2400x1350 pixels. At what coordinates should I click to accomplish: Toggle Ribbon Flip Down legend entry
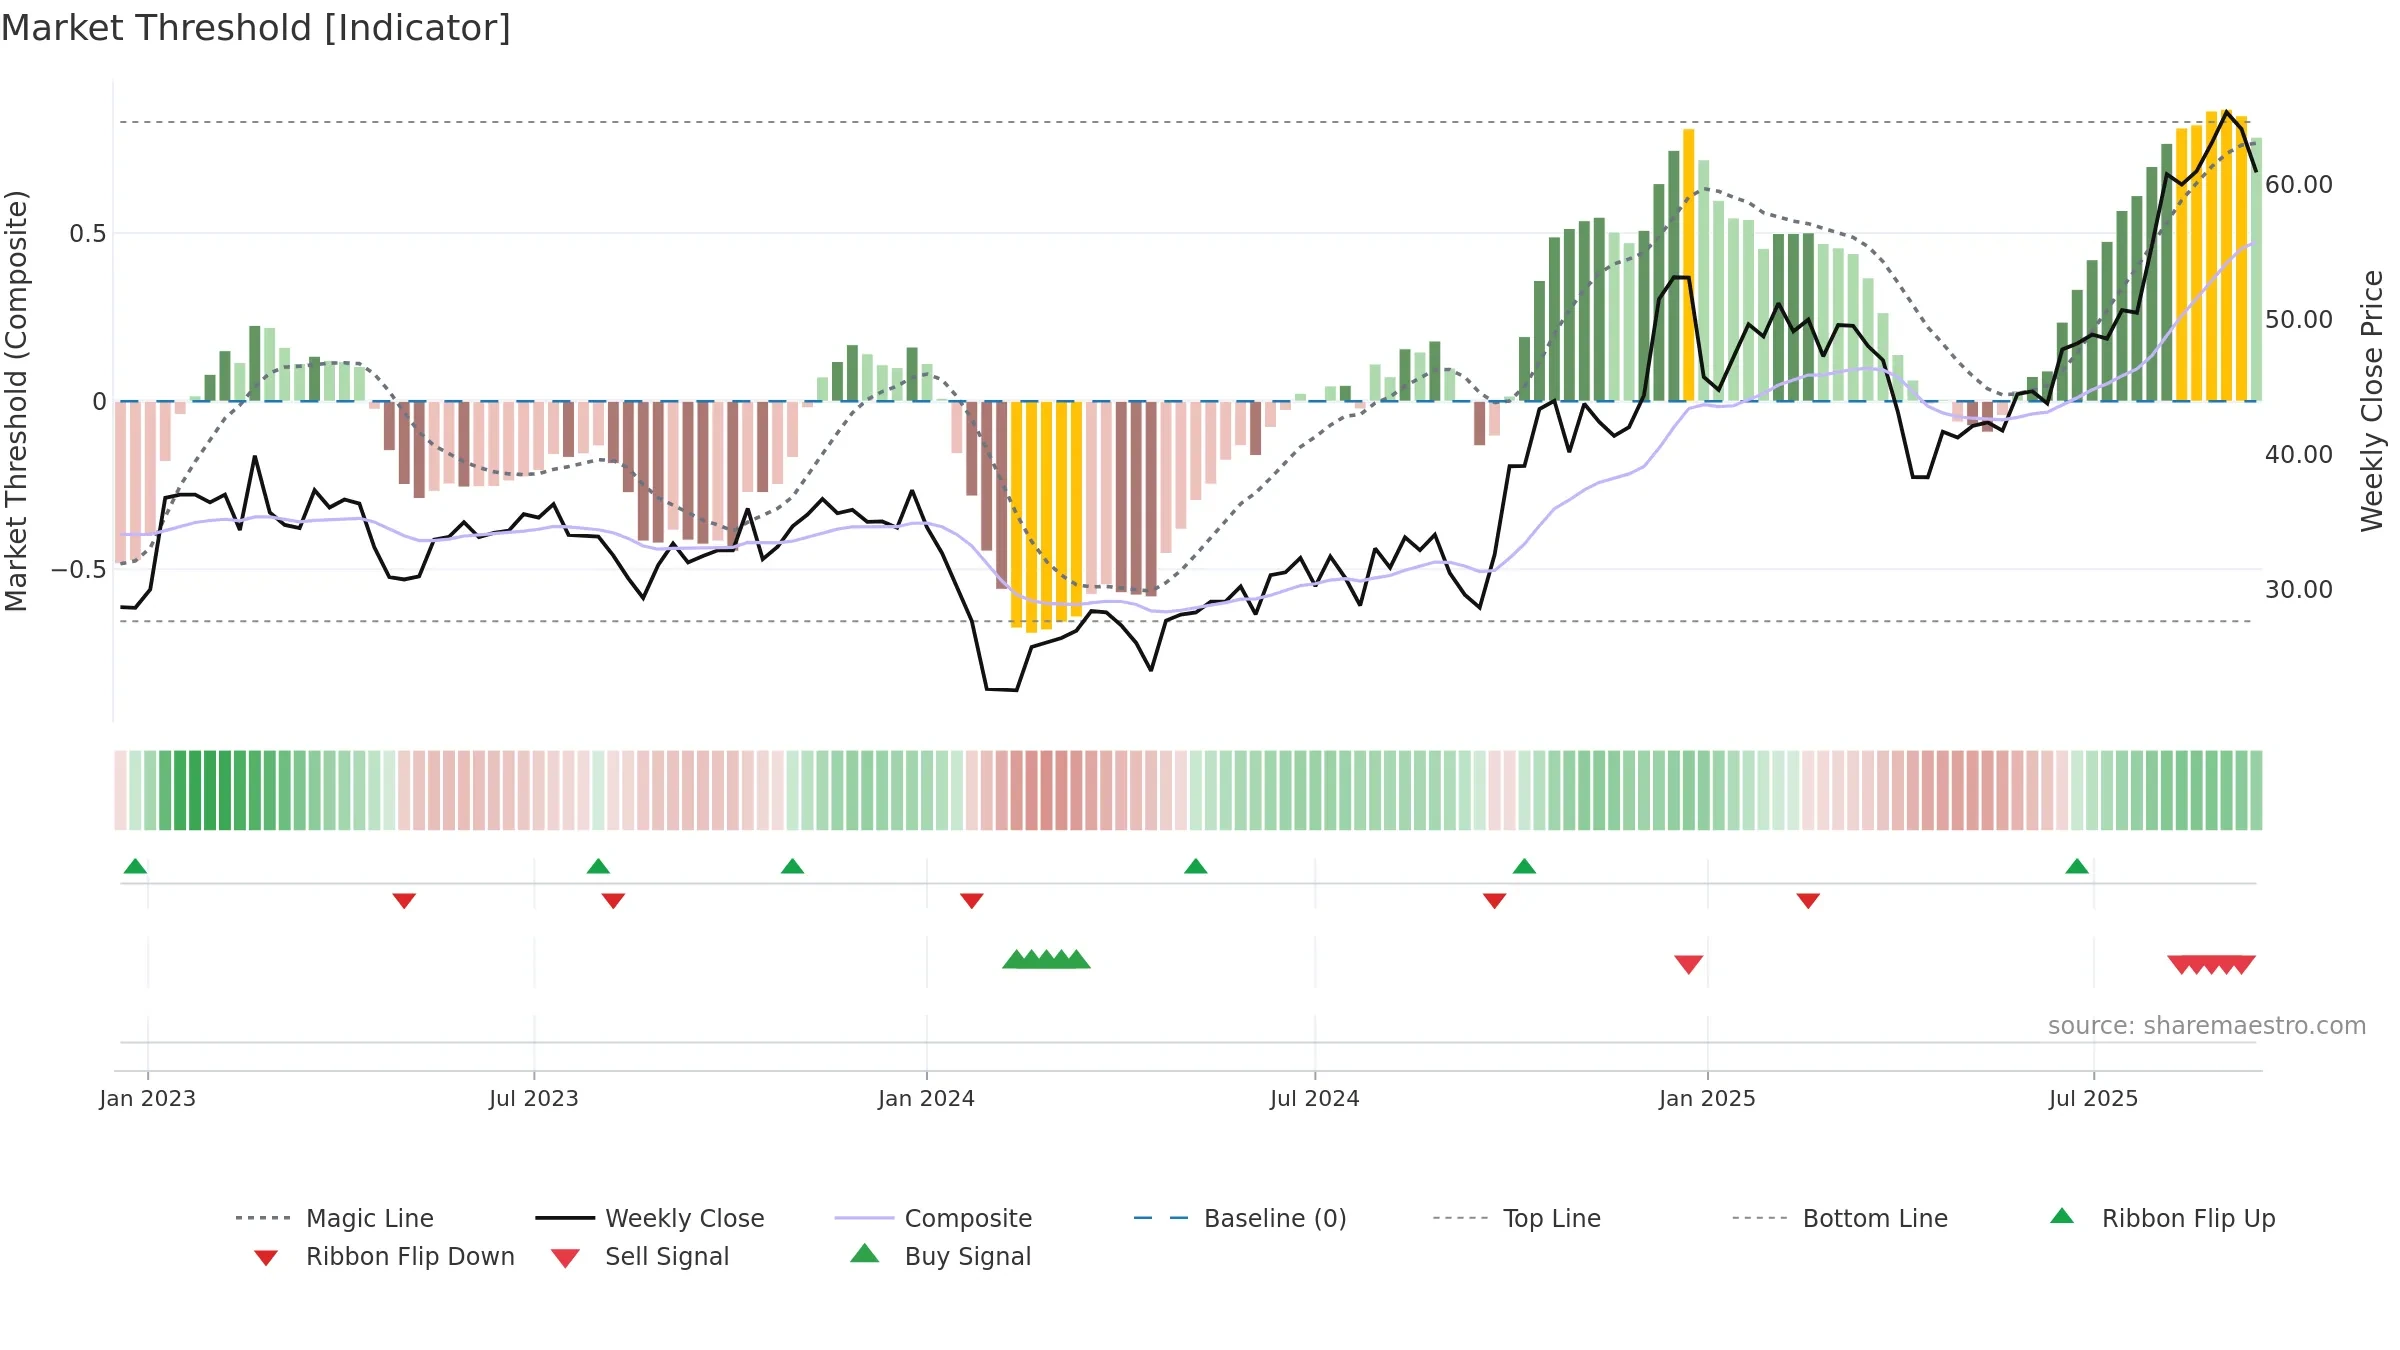pos(383,1256)
